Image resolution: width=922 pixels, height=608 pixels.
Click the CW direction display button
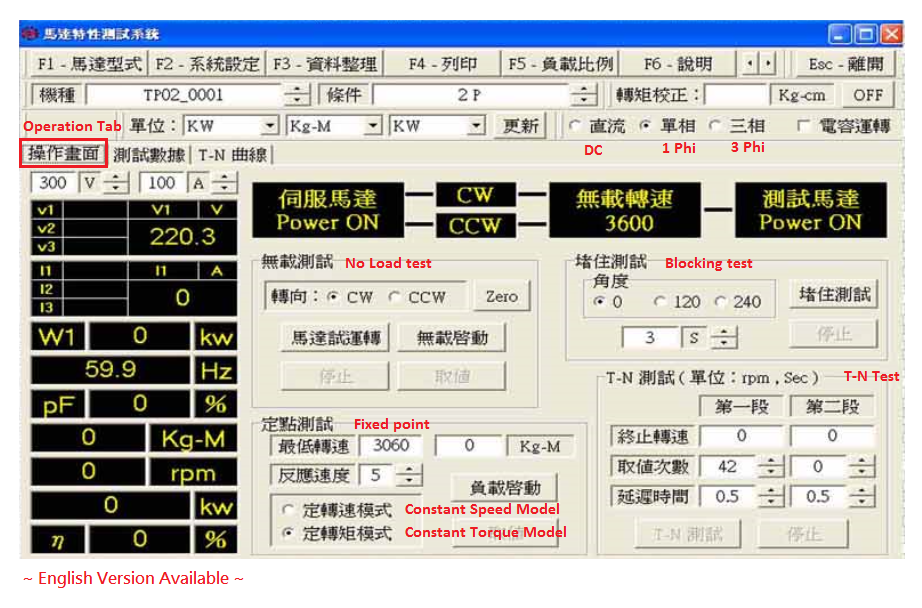(478, 195)
